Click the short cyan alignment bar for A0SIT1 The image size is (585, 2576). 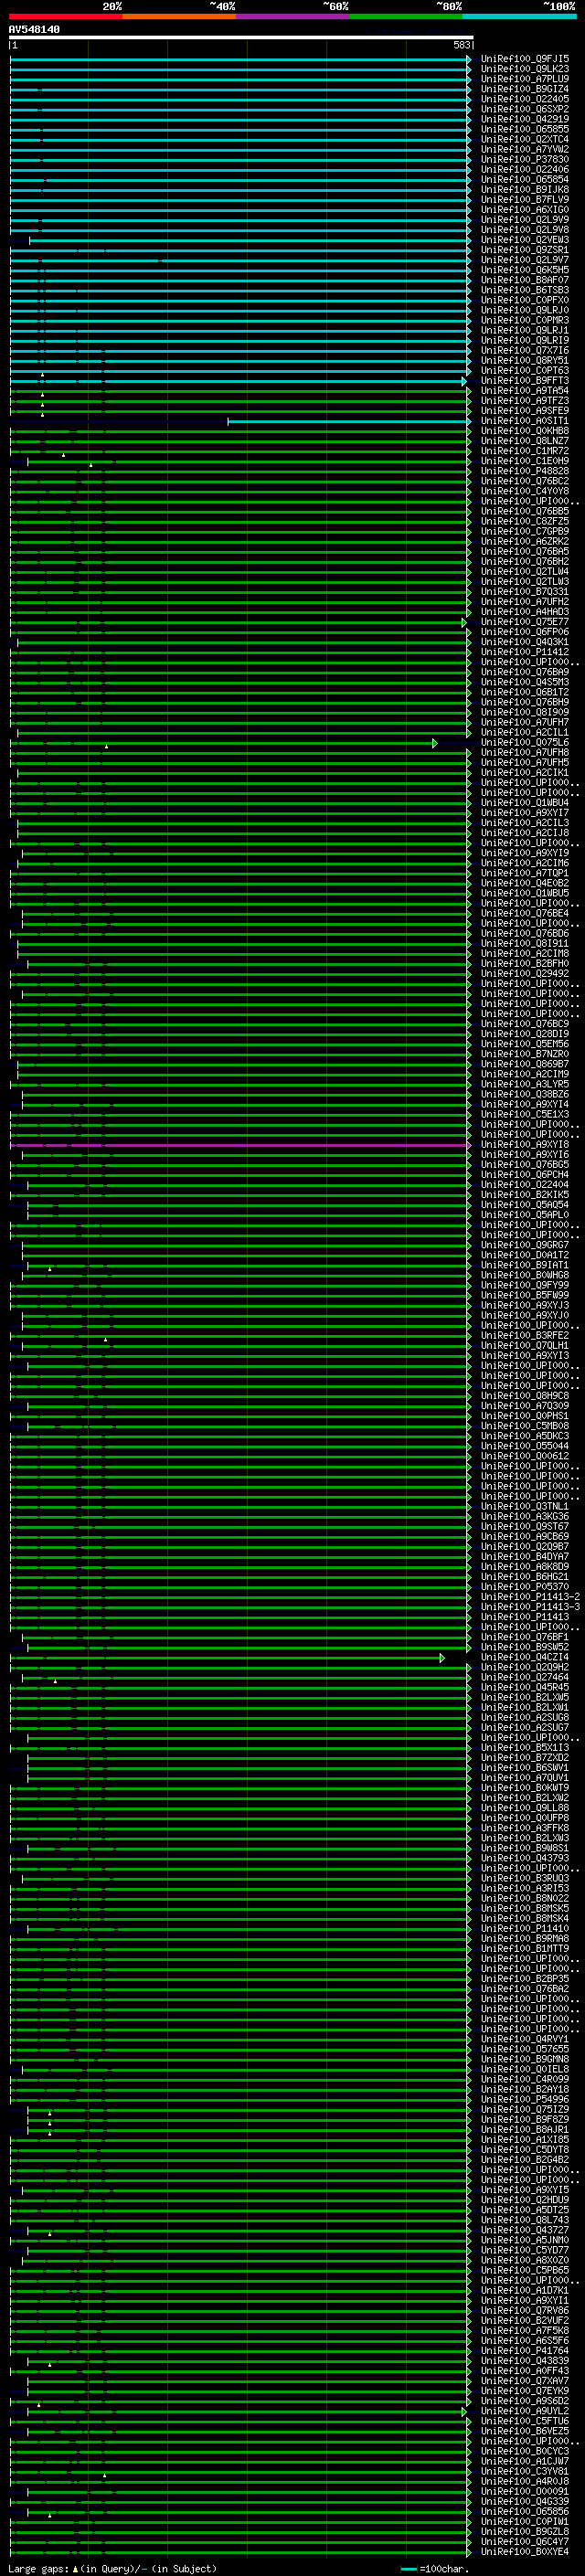348,422
